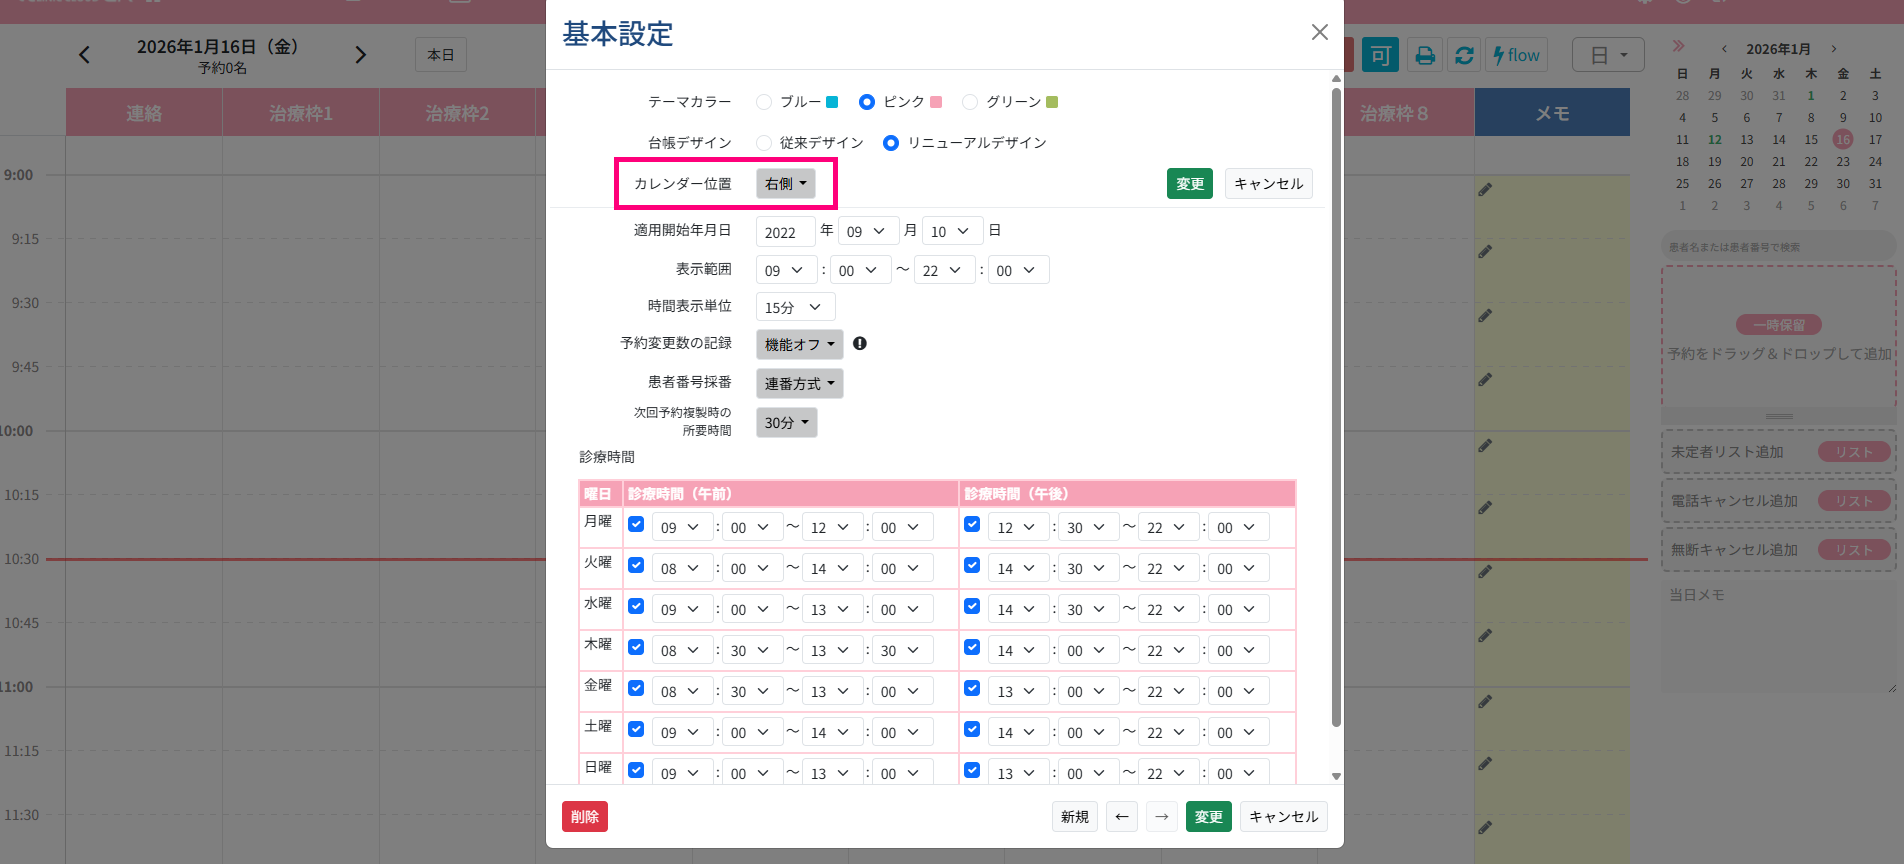Click the 新規 button in the dialog footer

click(1074, 817)
